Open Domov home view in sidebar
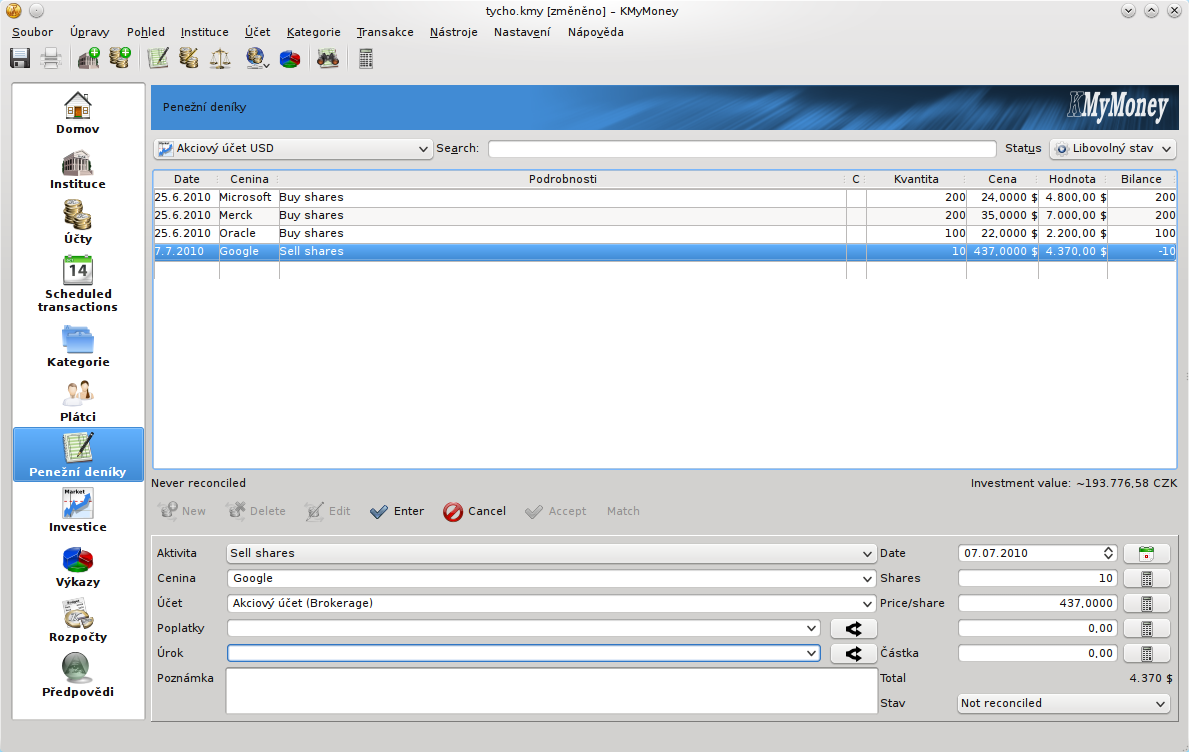This screenshot has width=1189, height=752. click(78, 113)
